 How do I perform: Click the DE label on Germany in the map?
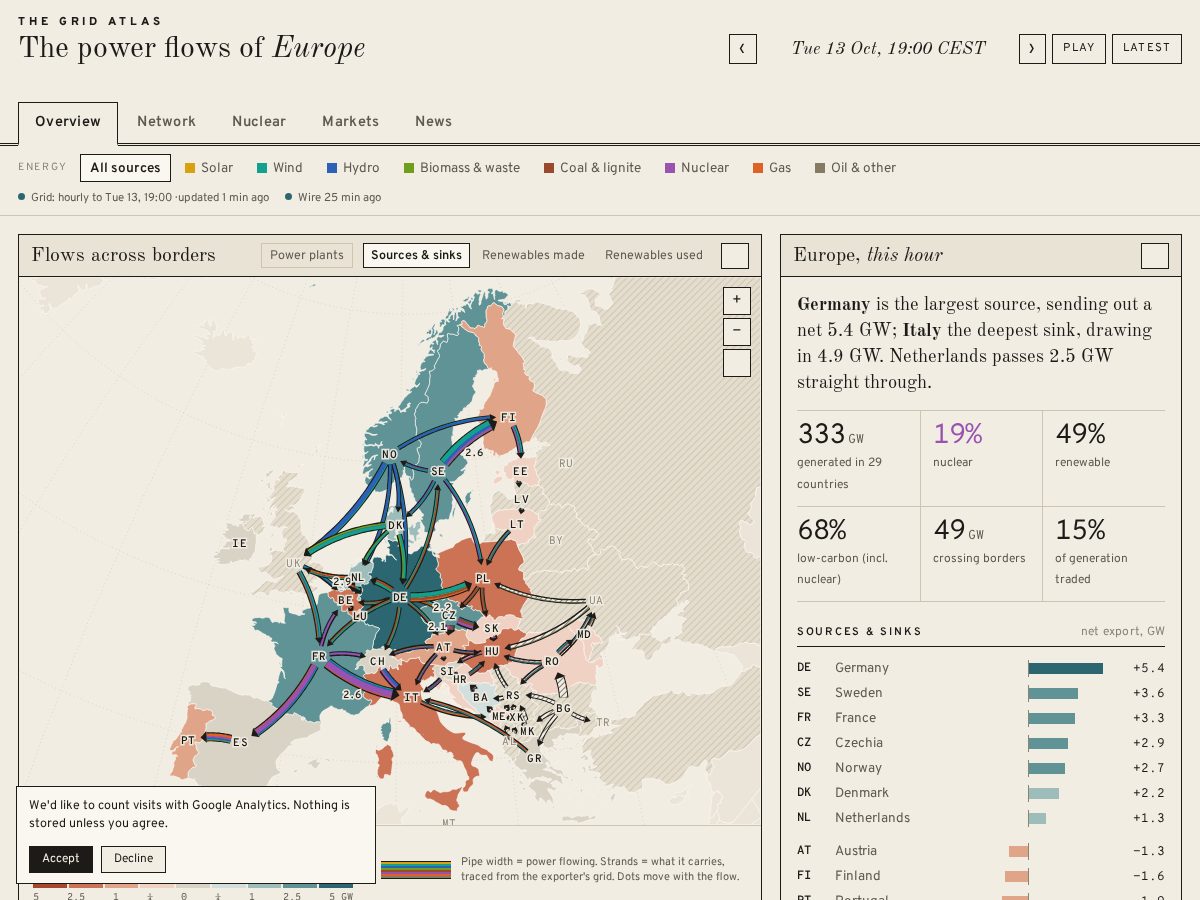coord(400,598)
